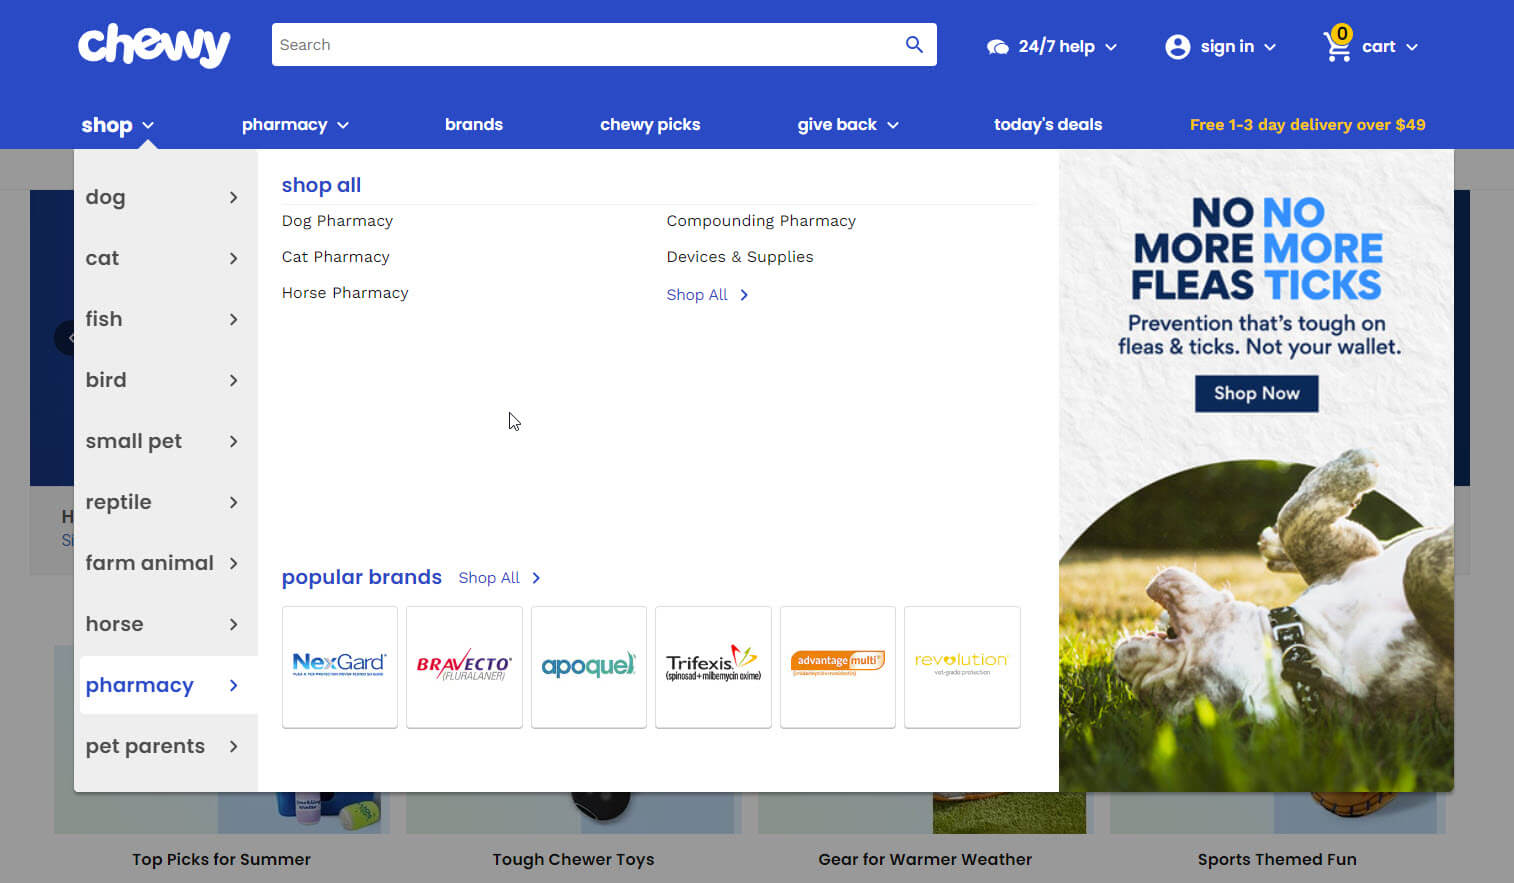Expand the reptile category chevron
Screen dimensions: 1514x883
(x=233, y=503)
